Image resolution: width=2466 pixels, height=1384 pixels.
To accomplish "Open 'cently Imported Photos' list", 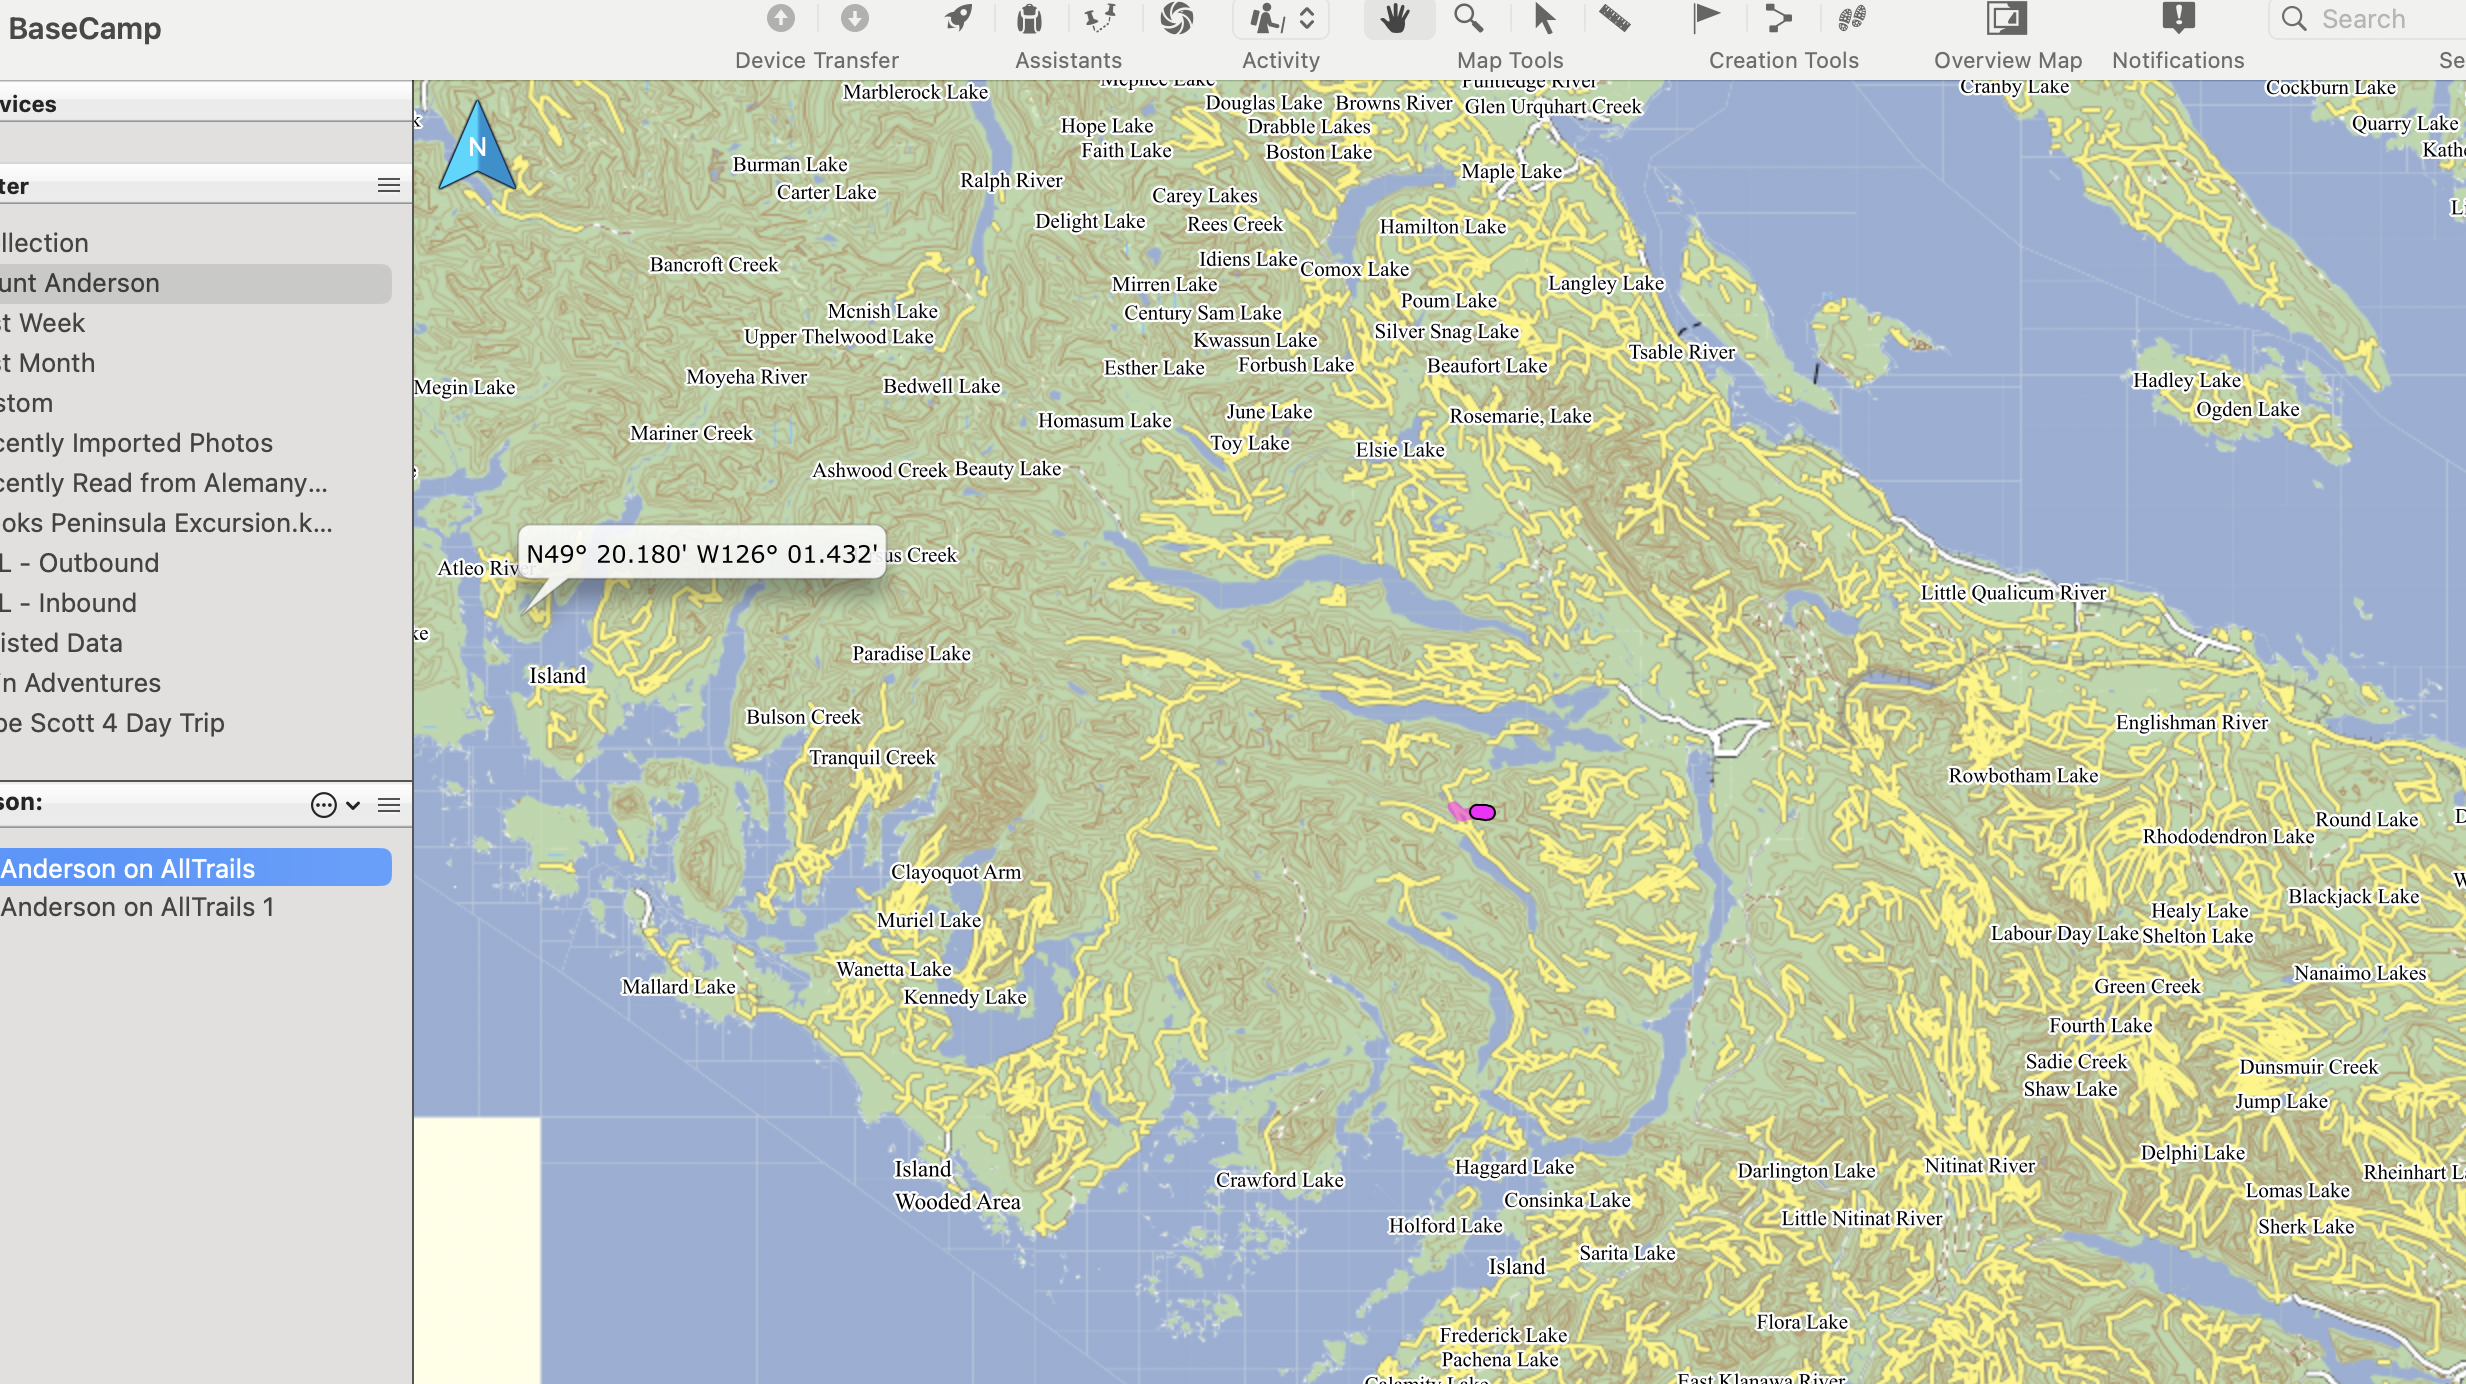I will [196, 443].
